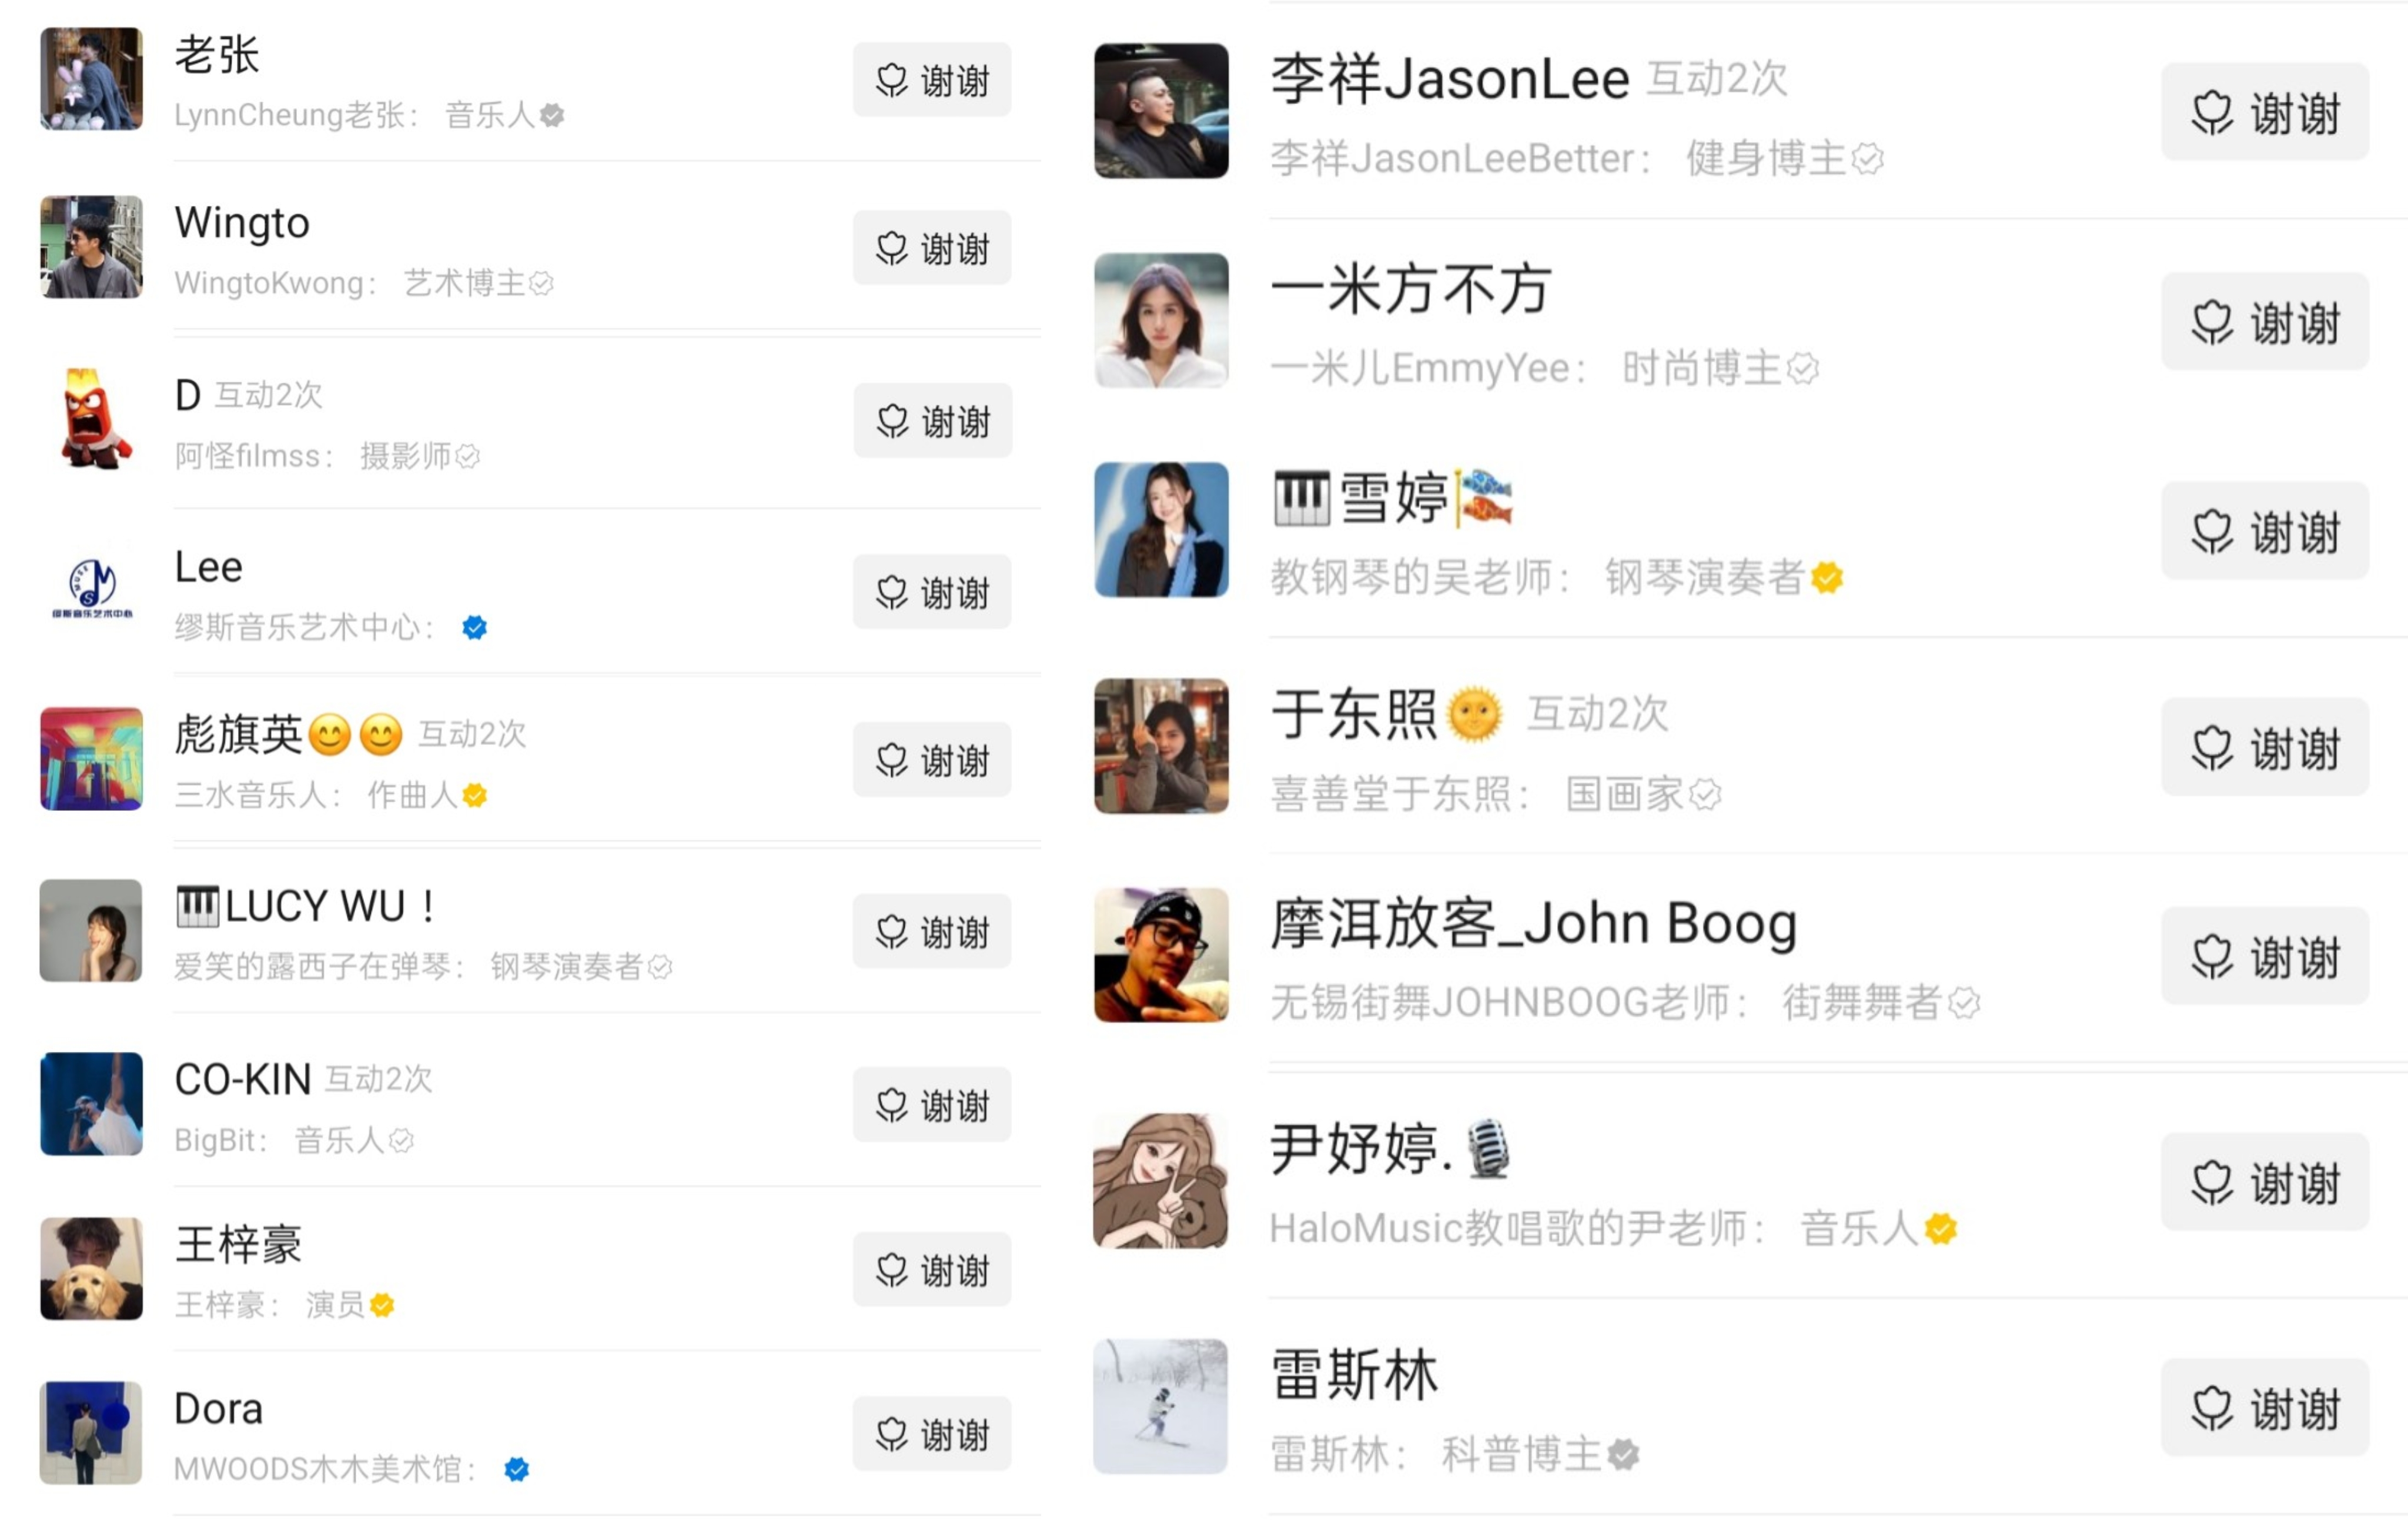Click the blue badge next to MWOODS木木美术馆

[x=516, y=1468]
